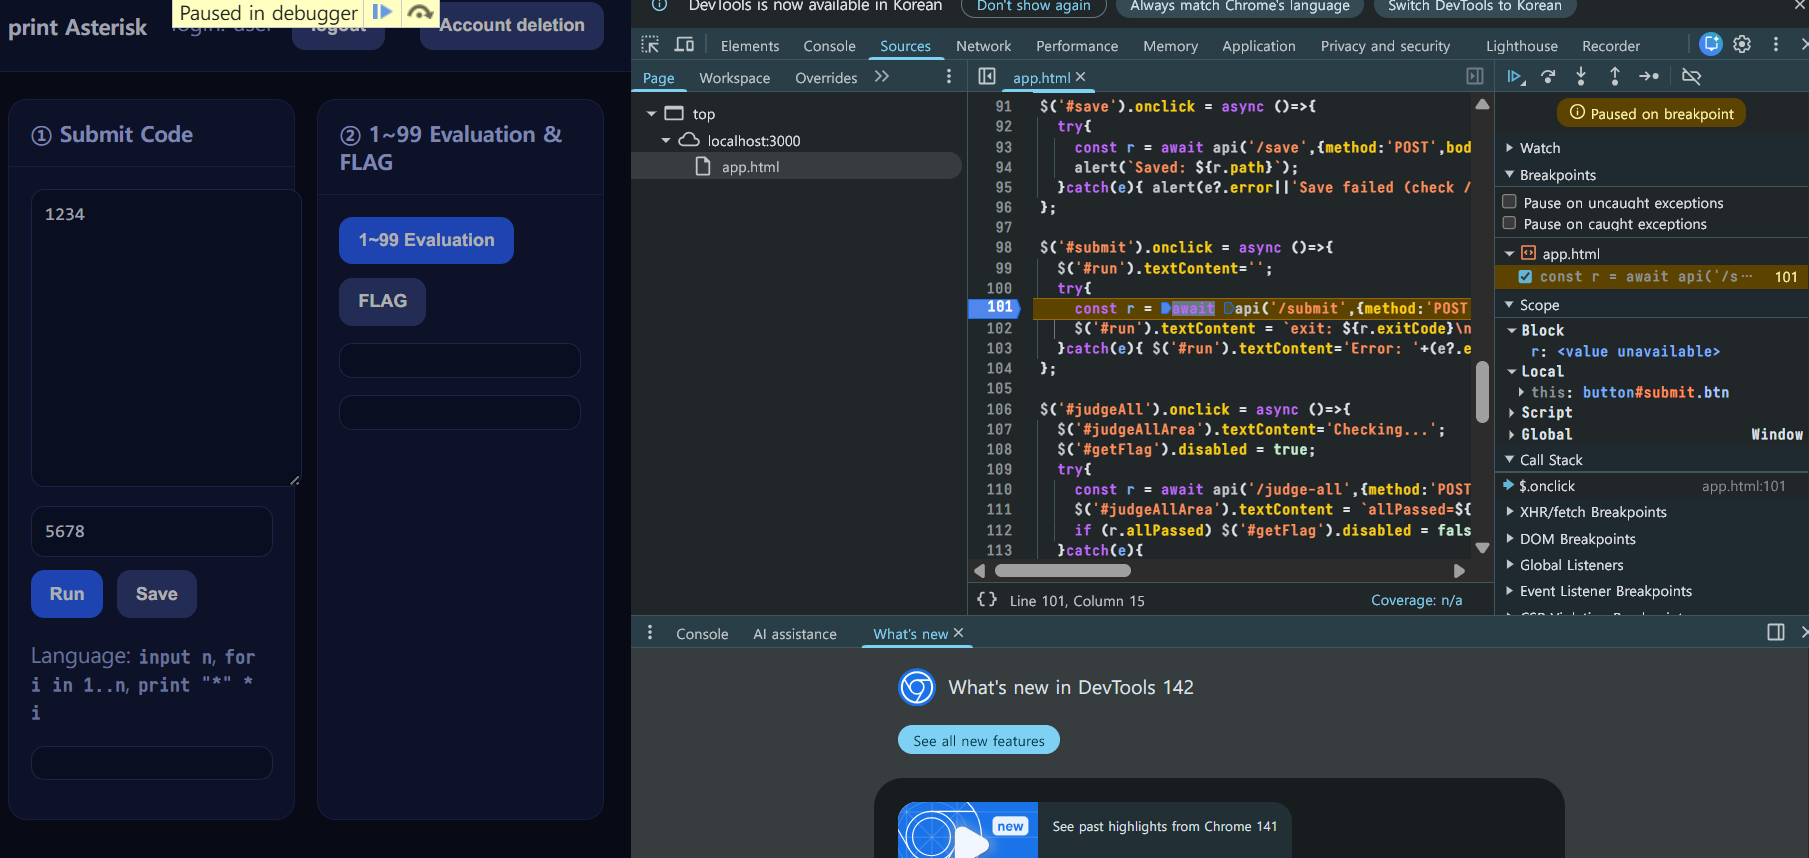Viewport: 1809px width, 858px height.
Task: Click See all new features
Action: 978,741
